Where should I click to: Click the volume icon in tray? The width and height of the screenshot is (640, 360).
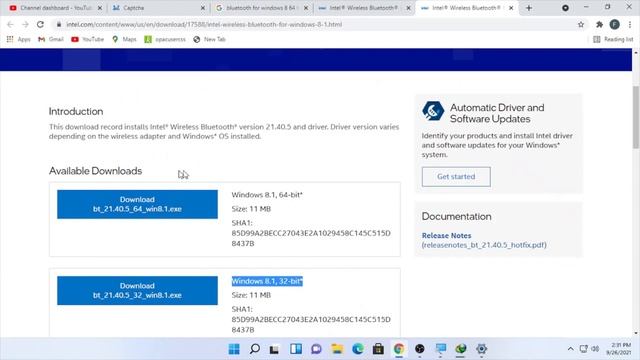(595, 349)
